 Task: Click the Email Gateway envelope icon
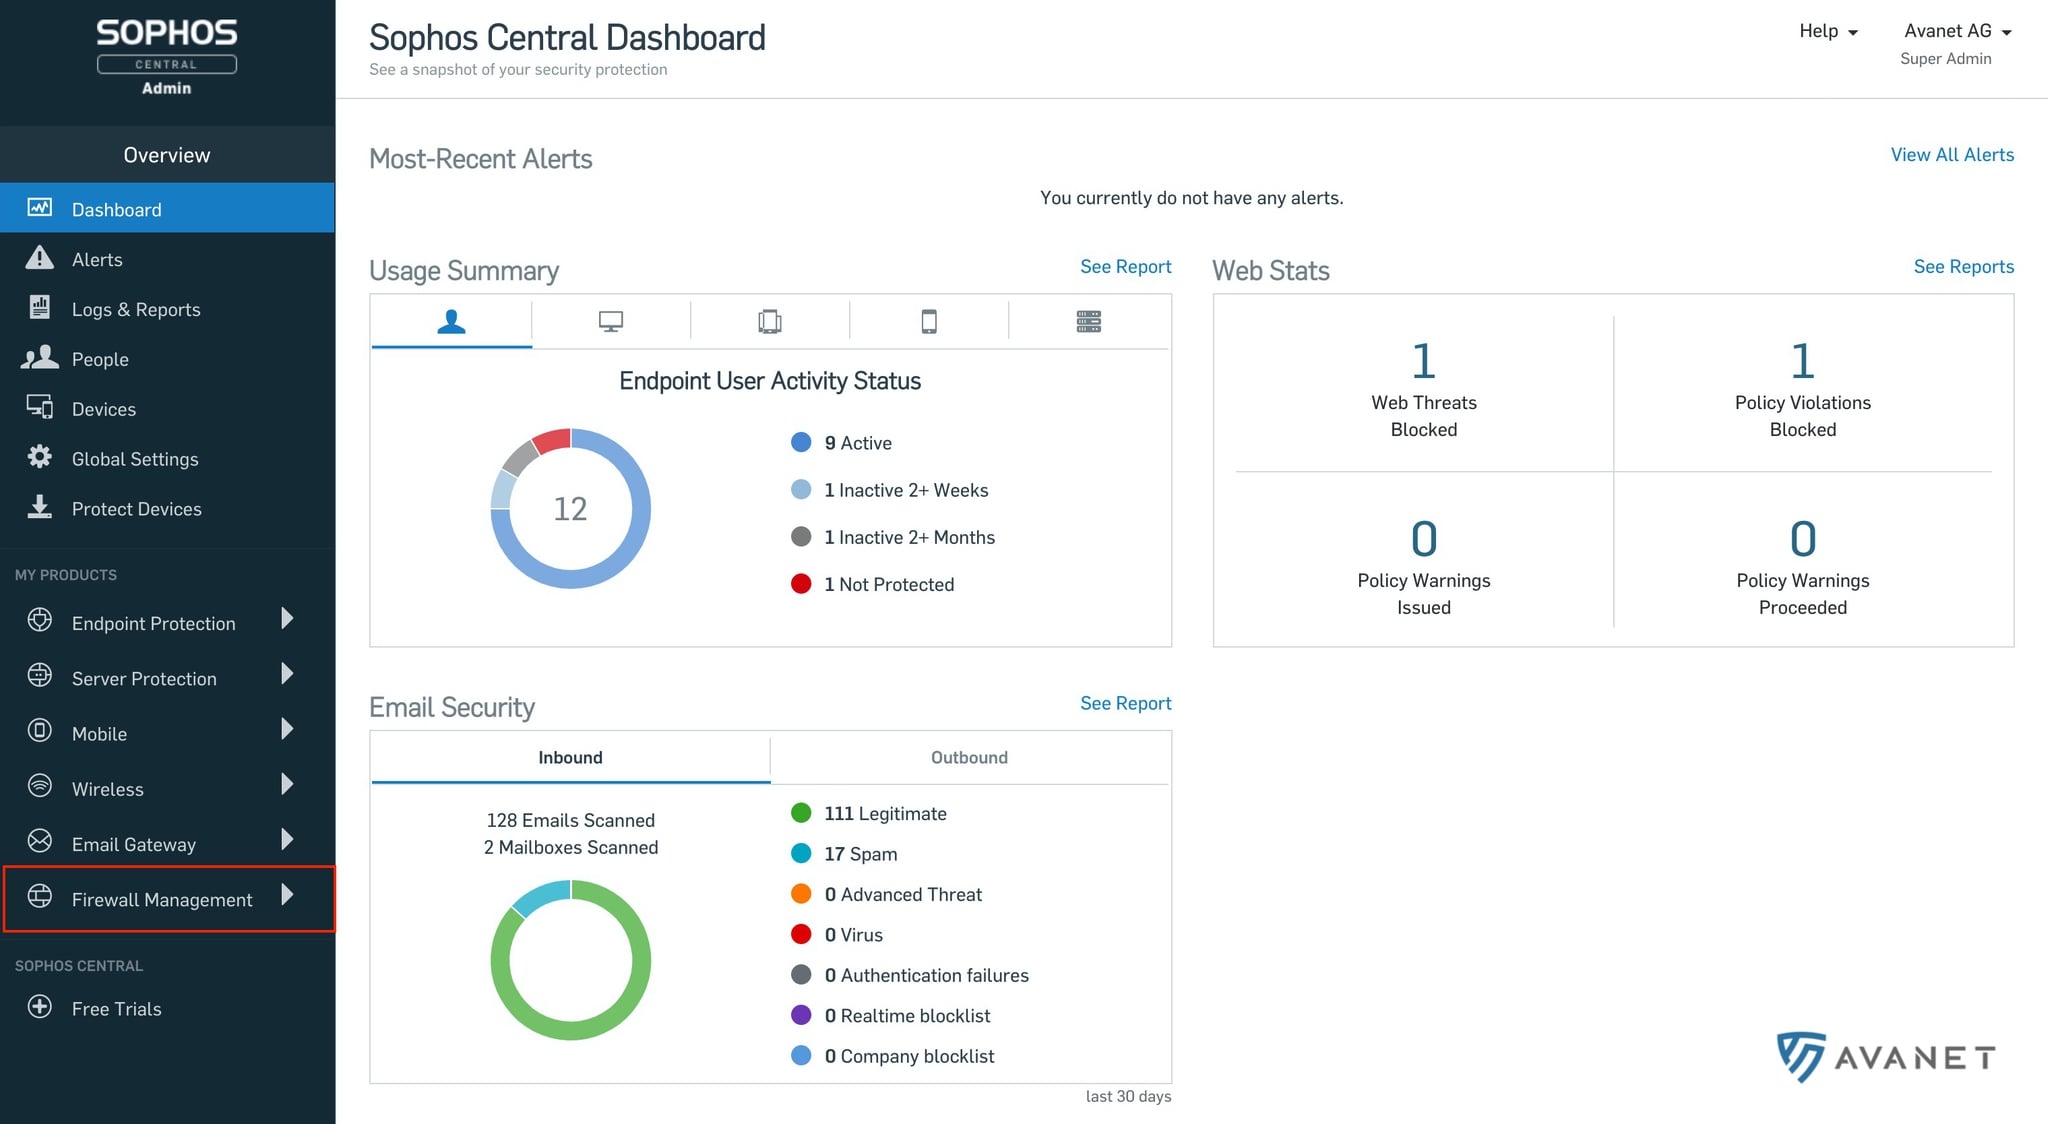pyautogui.click(x=40, y=840)
